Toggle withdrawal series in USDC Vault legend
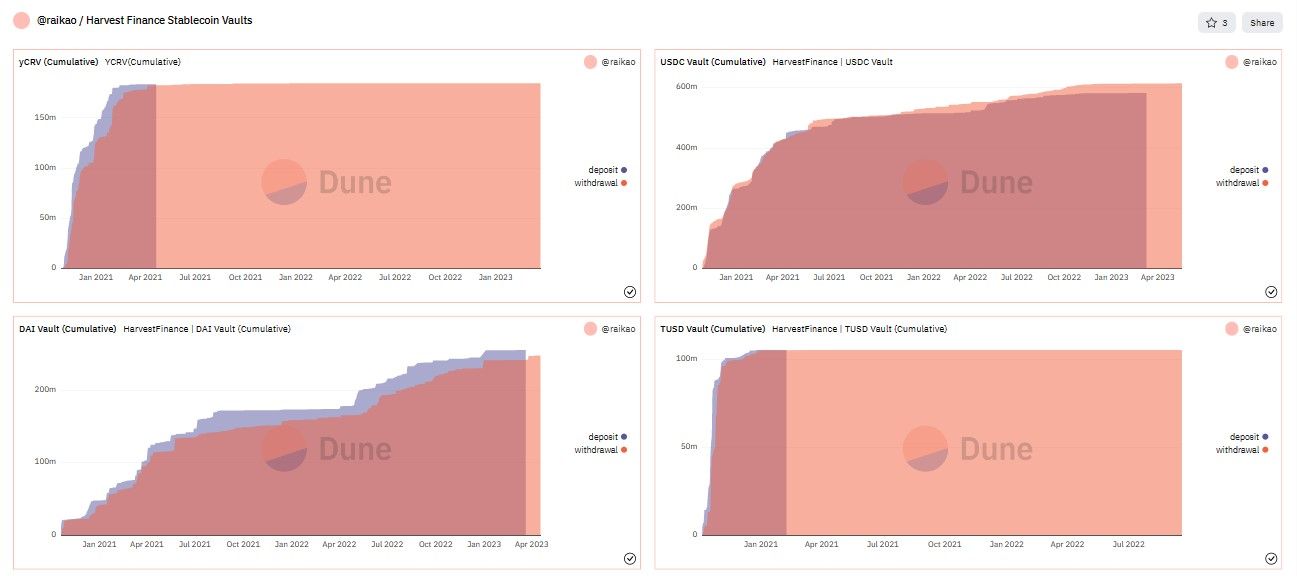 point(1242,183)
